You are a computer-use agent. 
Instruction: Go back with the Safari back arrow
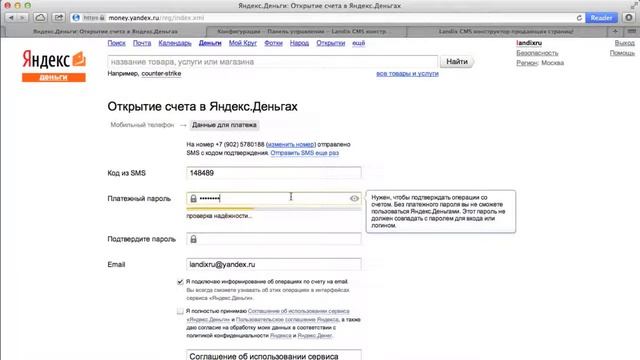[x=11, y=18]
